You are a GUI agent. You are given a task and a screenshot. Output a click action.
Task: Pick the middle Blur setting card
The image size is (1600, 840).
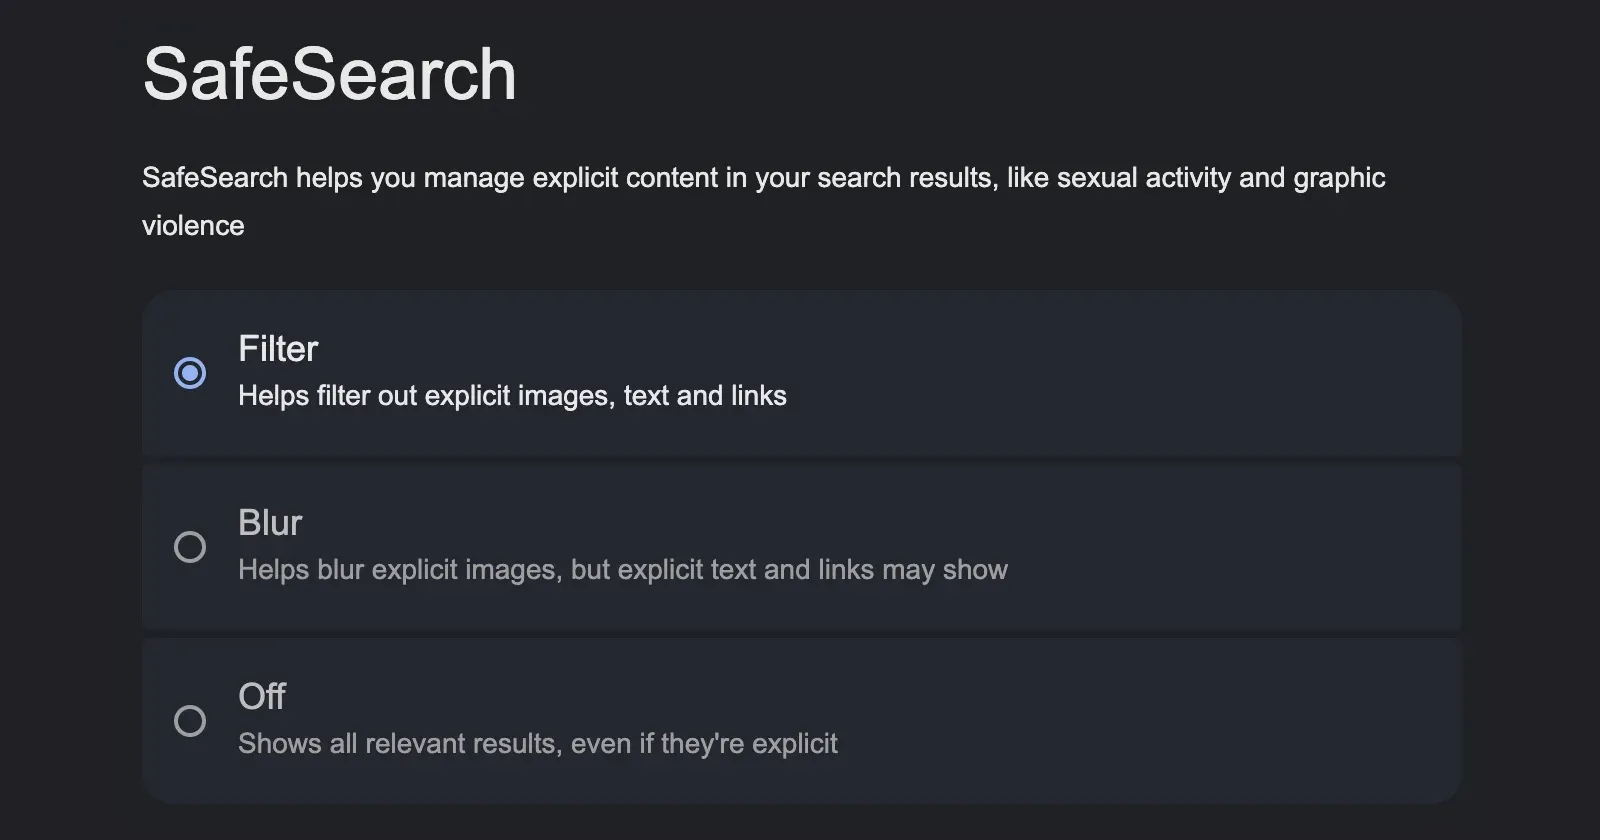[x=800, y=547]
